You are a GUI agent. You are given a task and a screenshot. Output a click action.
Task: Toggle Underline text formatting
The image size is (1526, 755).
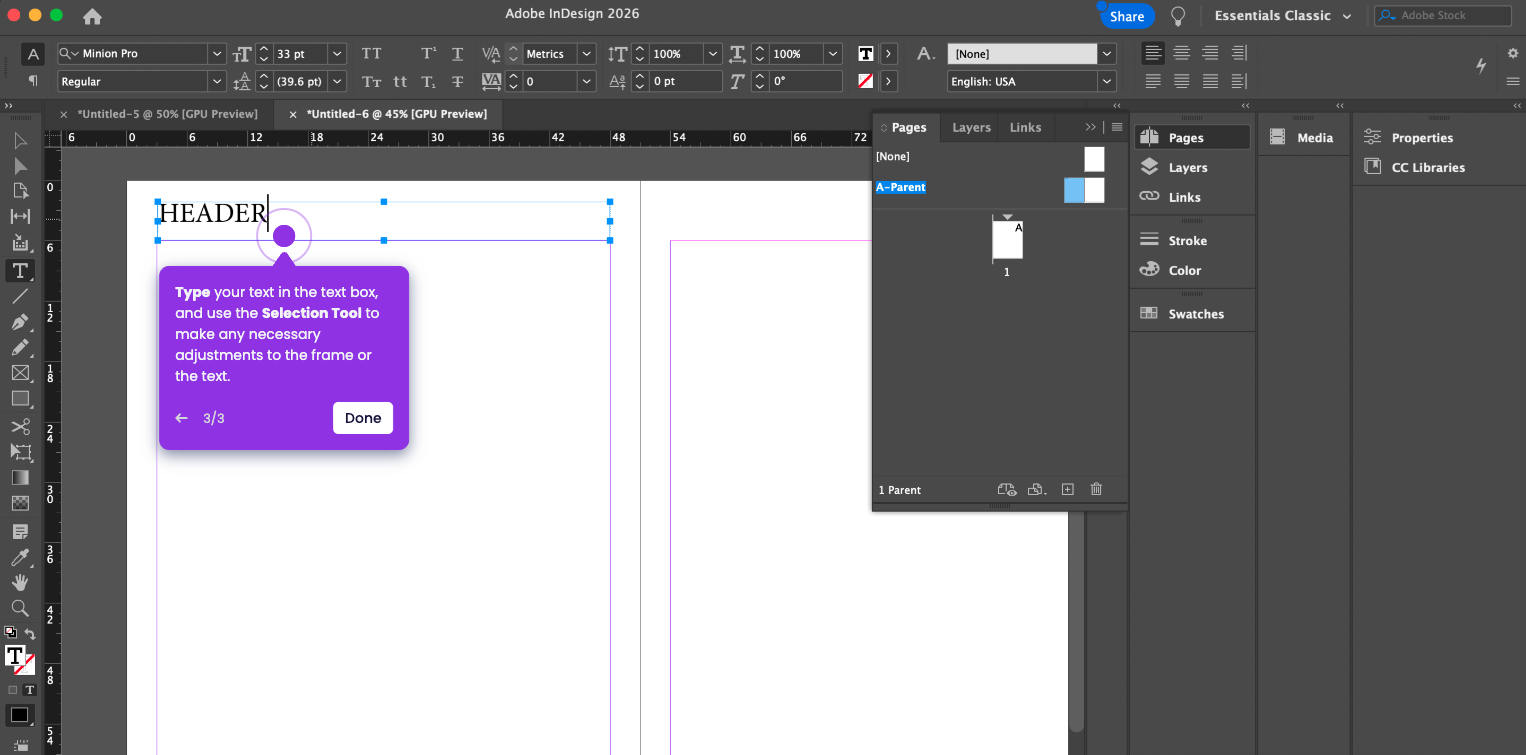click(457, 54)
